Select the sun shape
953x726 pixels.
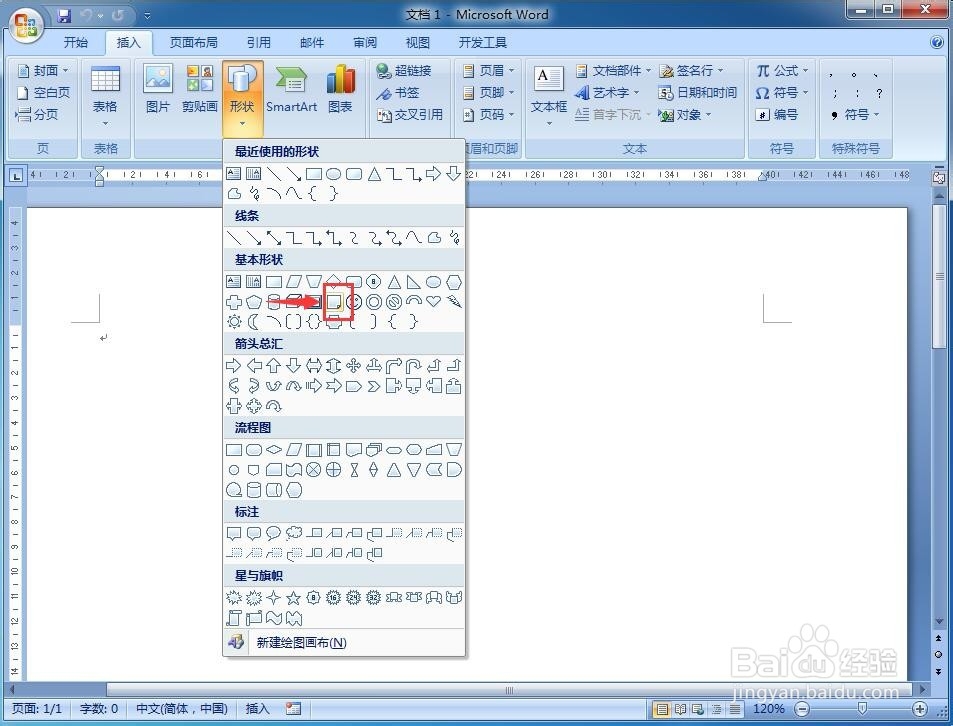click(x=234, y=321)
